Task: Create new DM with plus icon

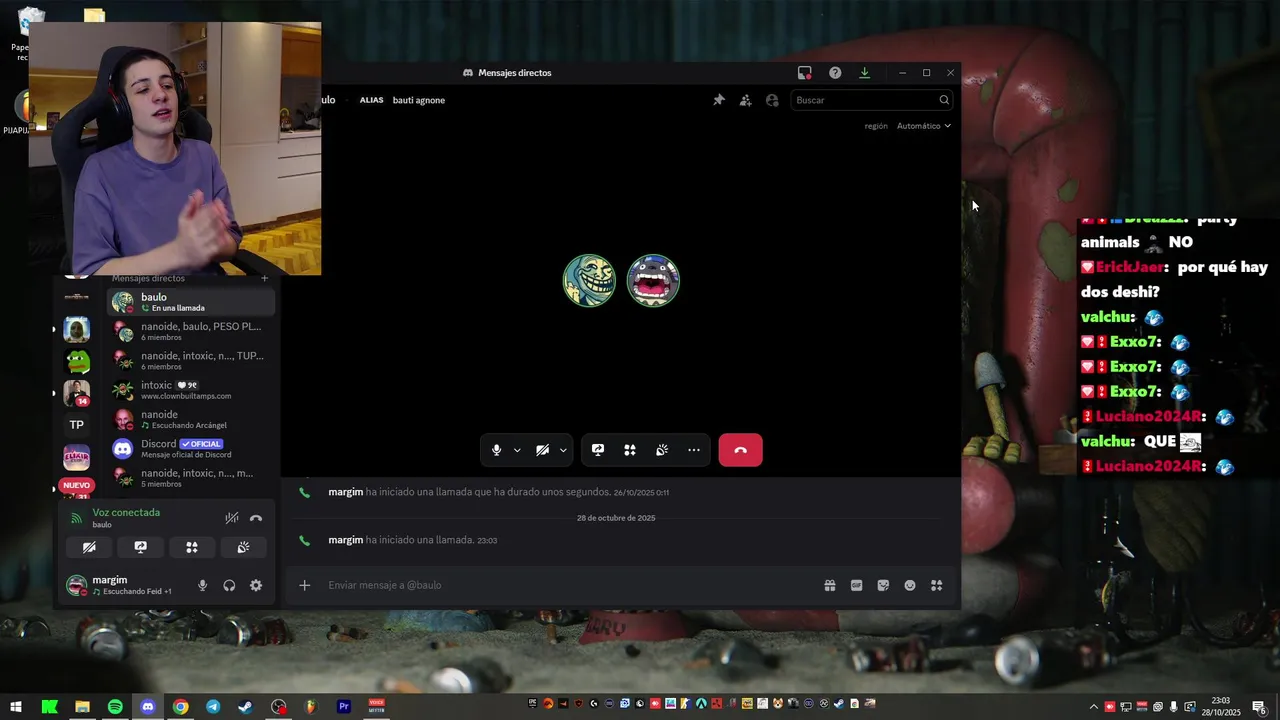Action: (264, 278)
